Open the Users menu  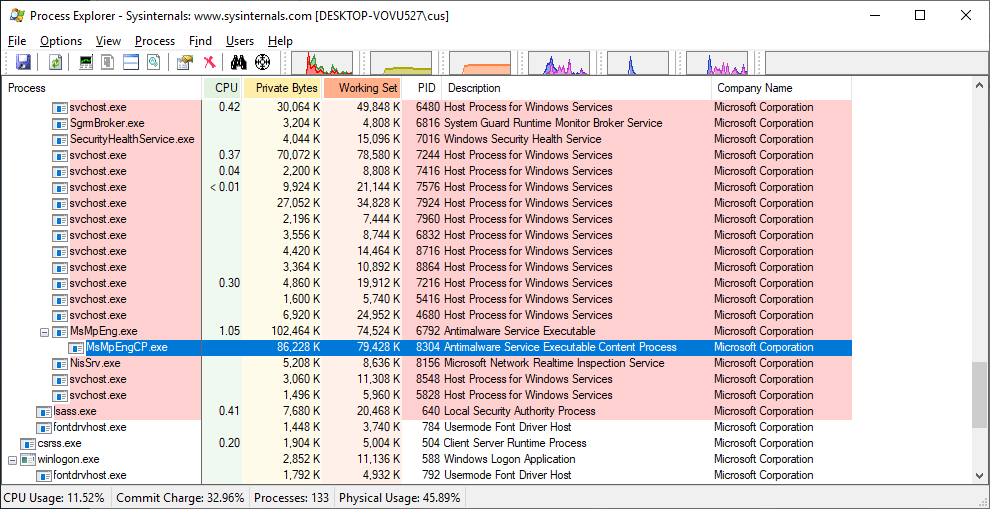(240, 41)
